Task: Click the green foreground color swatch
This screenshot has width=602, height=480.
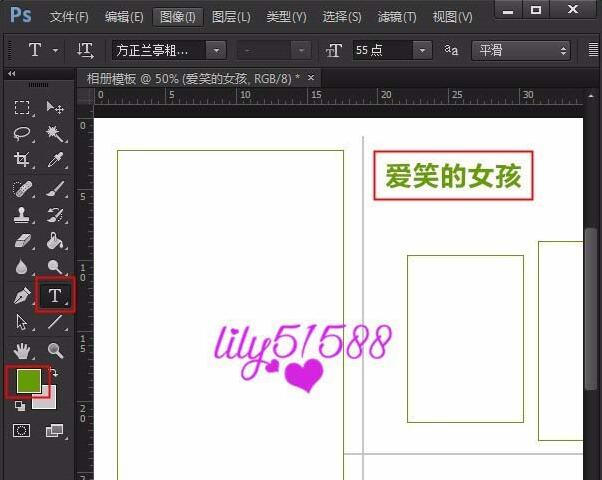Action: (x=28, y=381)
